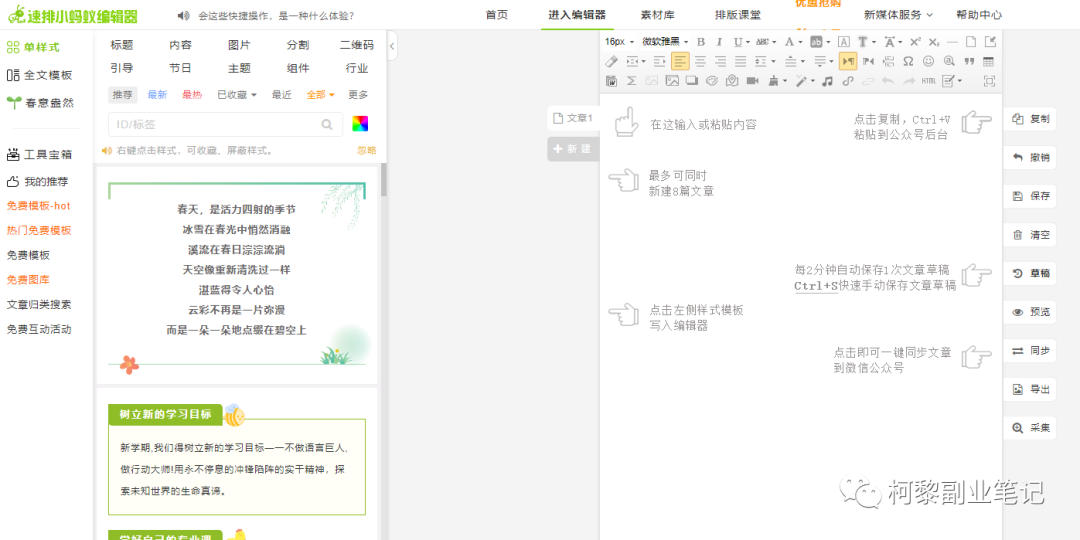Image resolution: width=1080 pixels, height=540 pixels.
Task: Open HTML source code view
Action: point(929,81)
